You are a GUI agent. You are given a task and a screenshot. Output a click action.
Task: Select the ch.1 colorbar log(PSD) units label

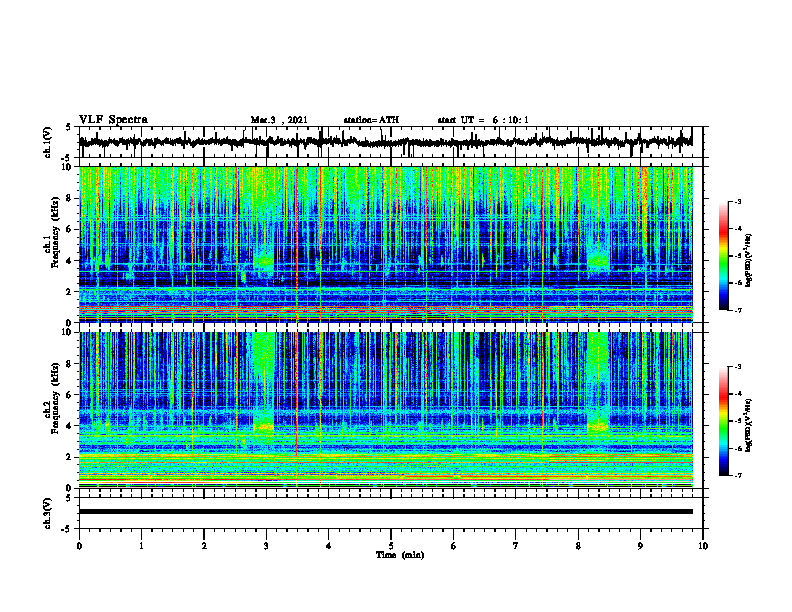[749, 260]
